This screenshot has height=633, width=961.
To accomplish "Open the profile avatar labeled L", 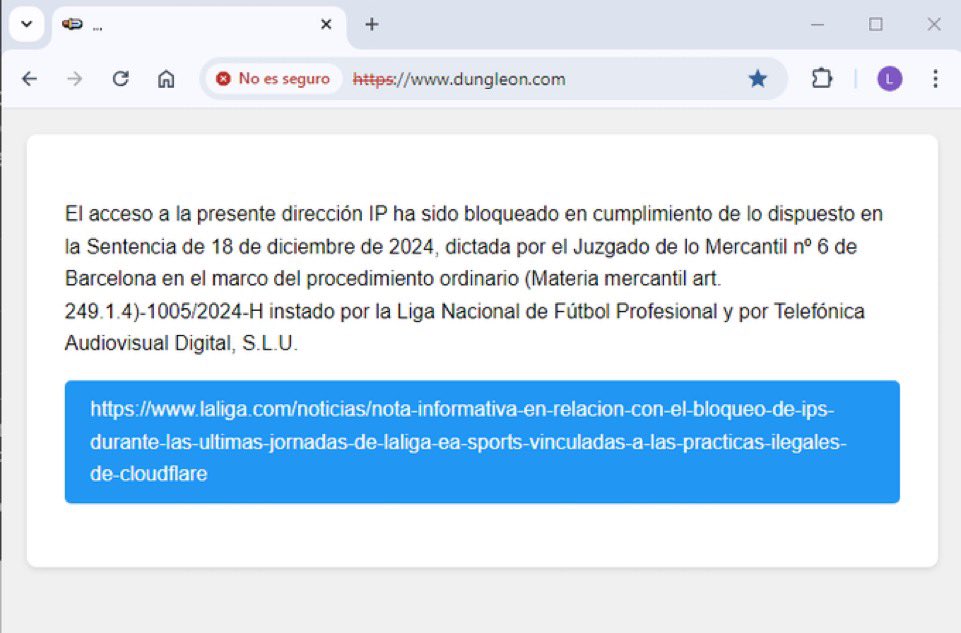I will (x=889, y=79).
